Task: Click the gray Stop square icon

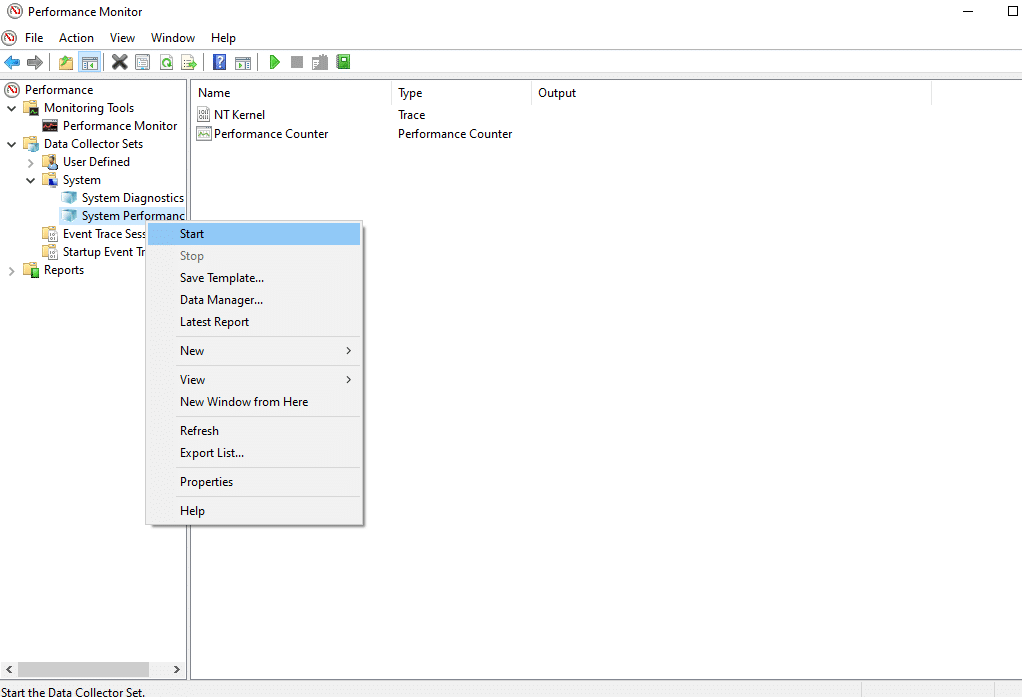Action: coord(297,62)
